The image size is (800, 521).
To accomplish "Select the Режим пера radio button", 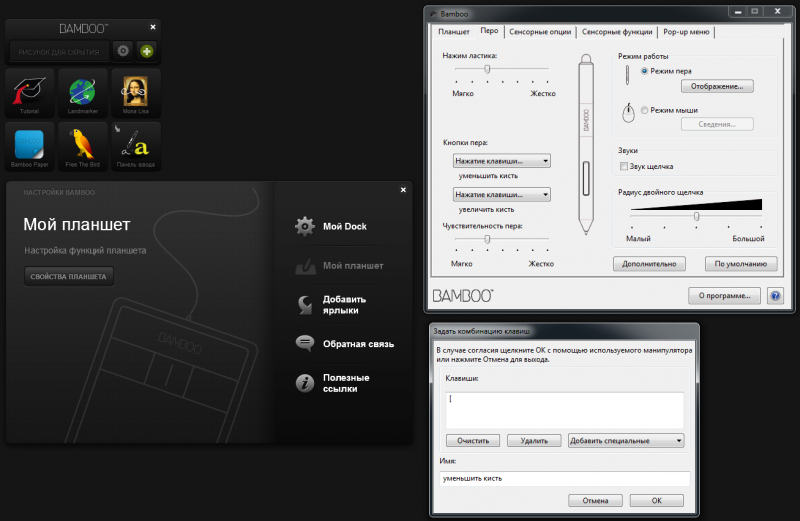I will tap(644, 71).
